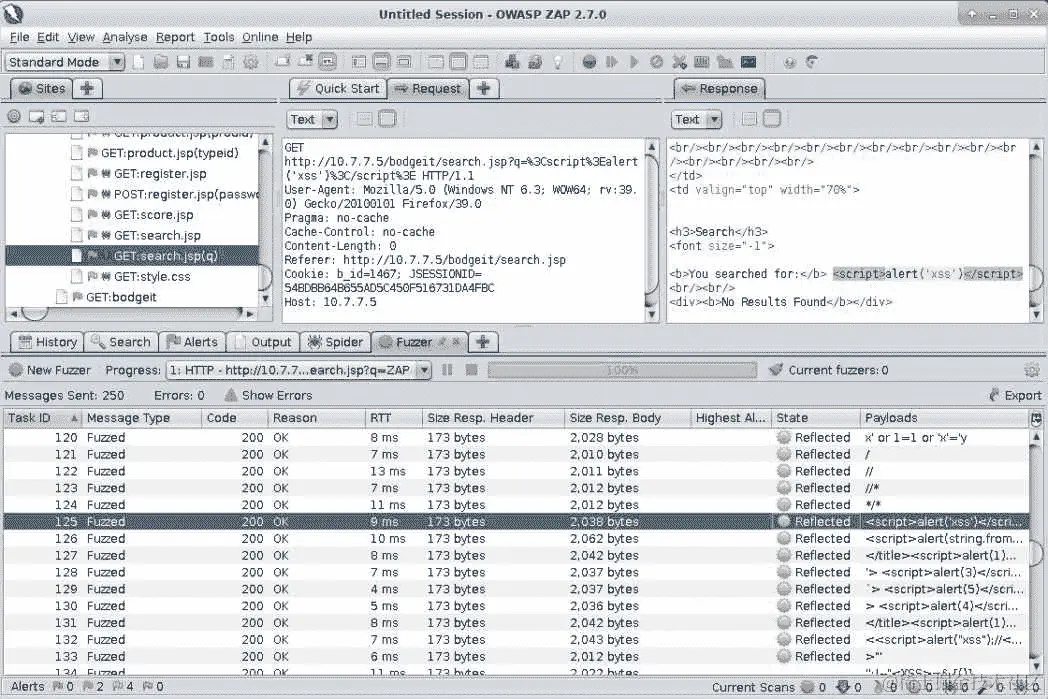Click the green Break on all requests icon
This screenshot has width=1048, height=699.
click(589, 62)
